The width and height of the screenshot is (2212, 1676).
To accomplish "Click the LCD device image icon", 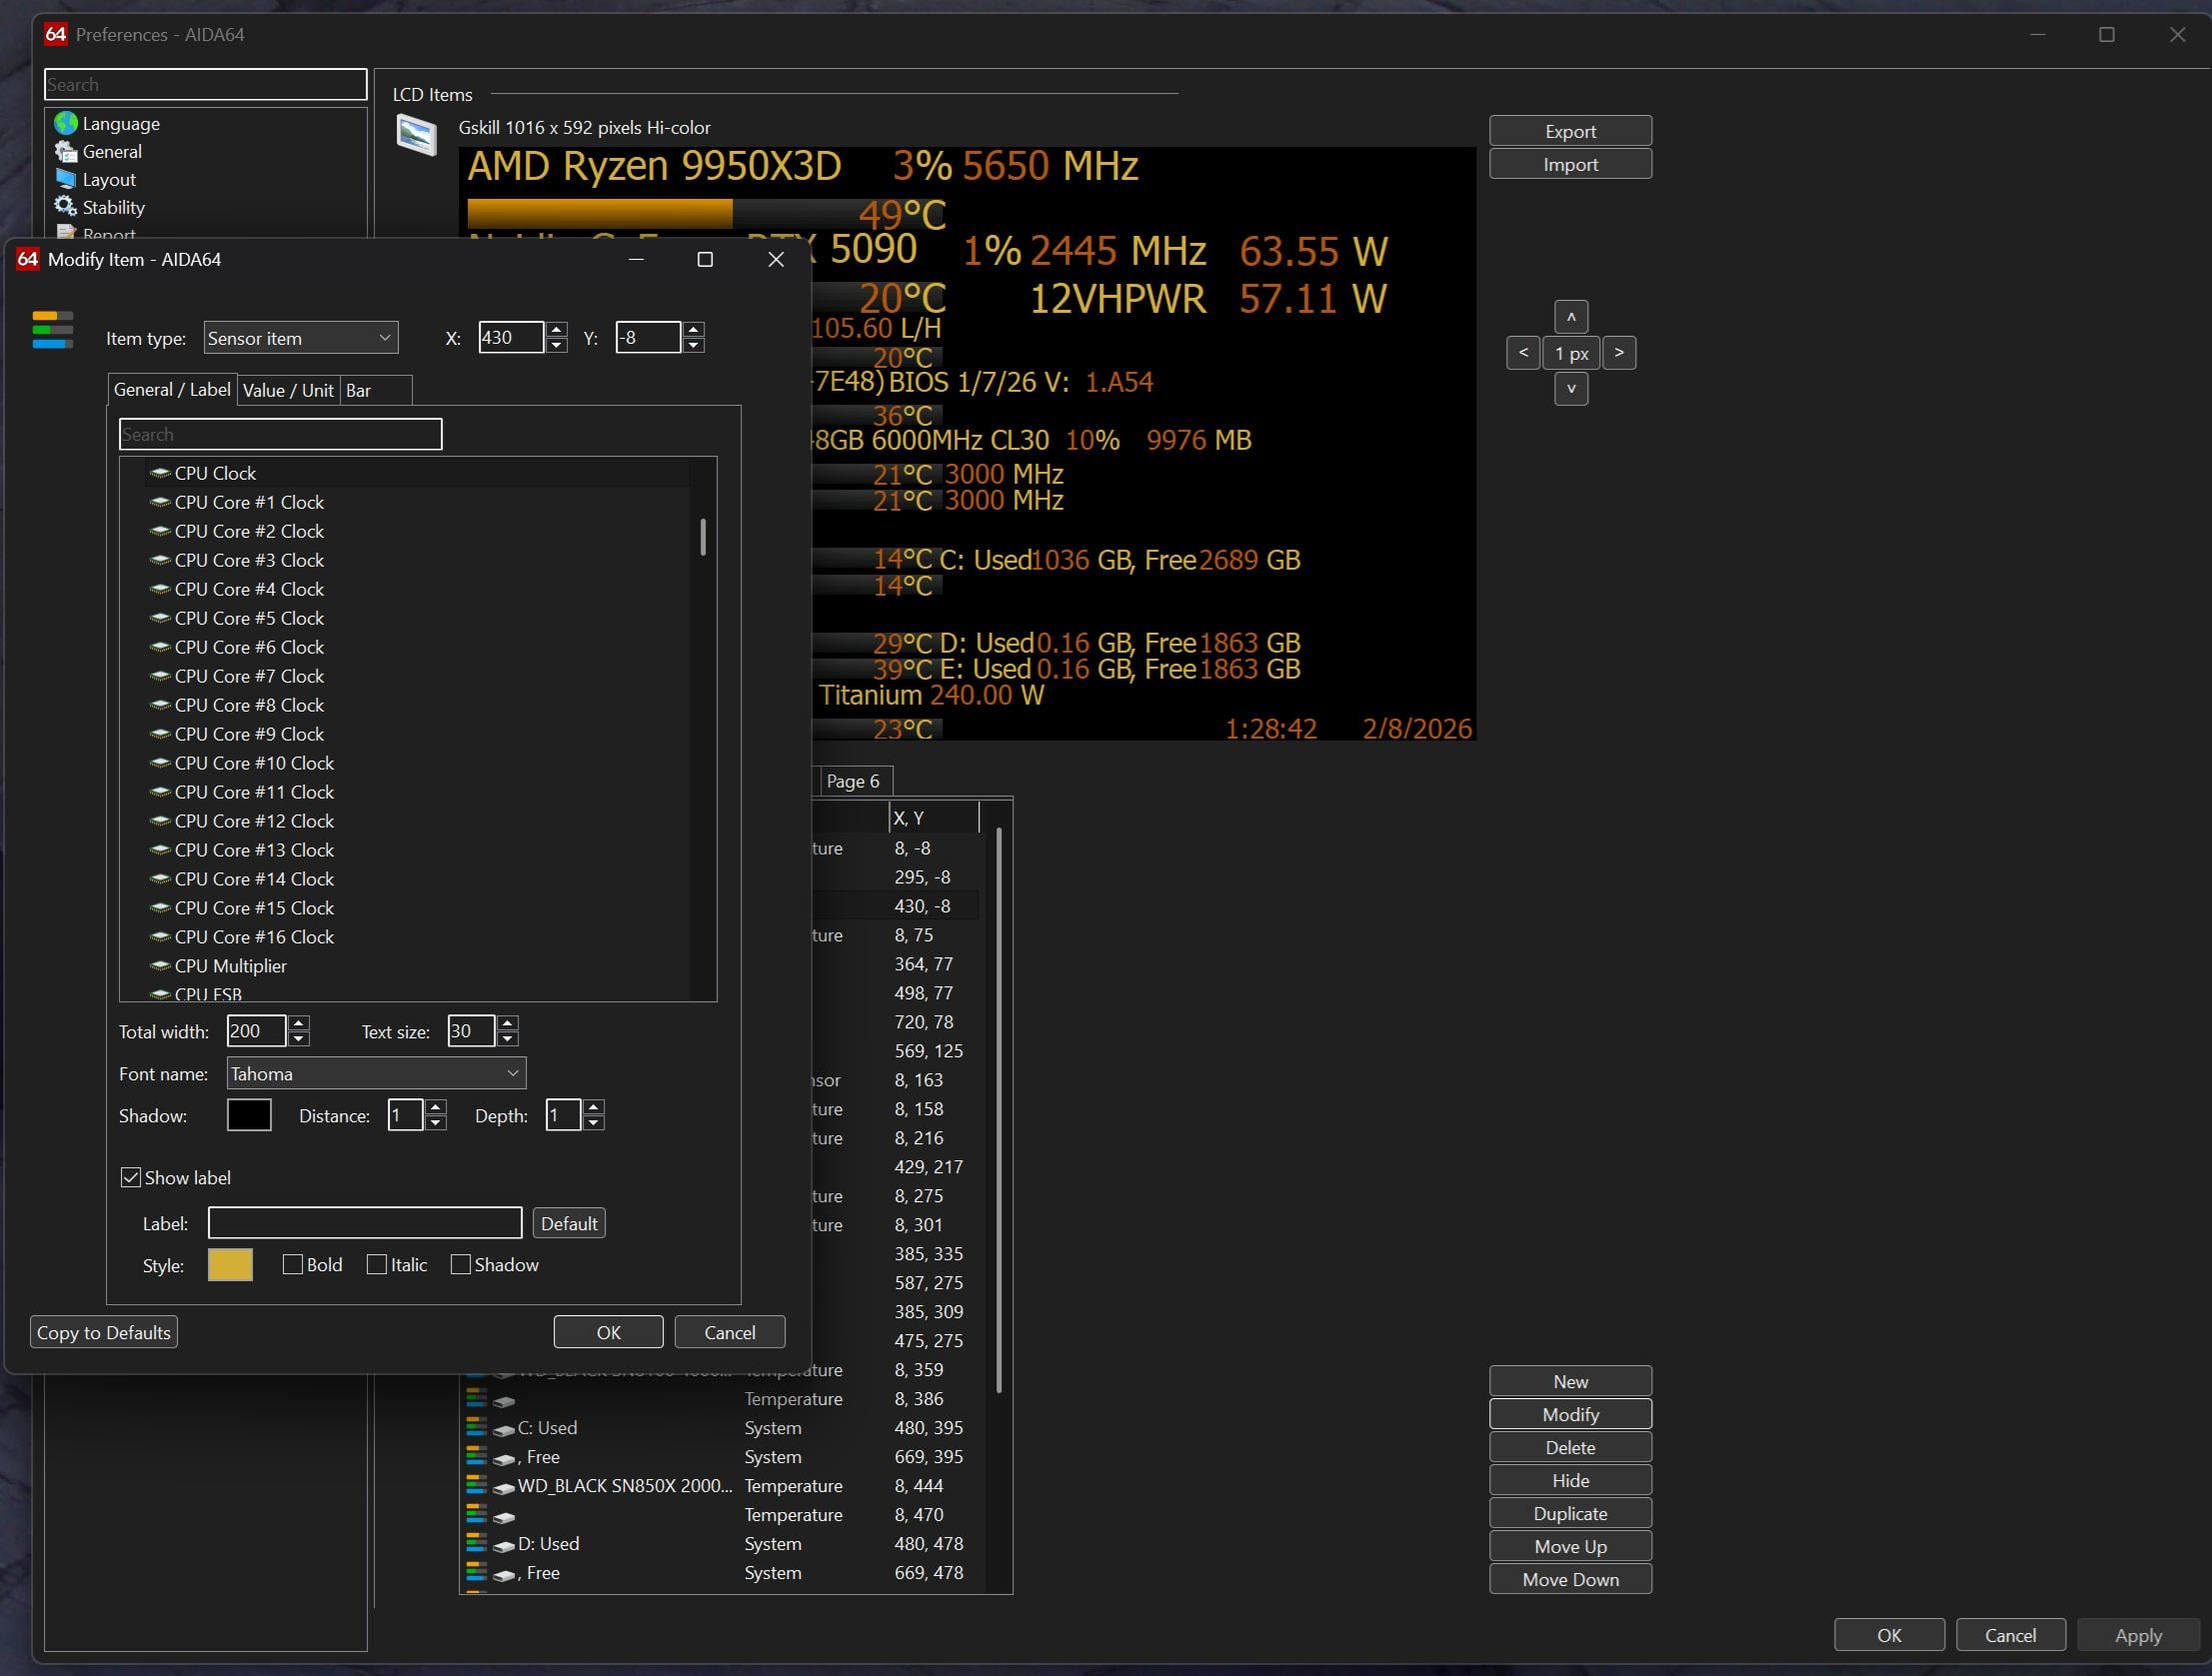I will 416,134.
